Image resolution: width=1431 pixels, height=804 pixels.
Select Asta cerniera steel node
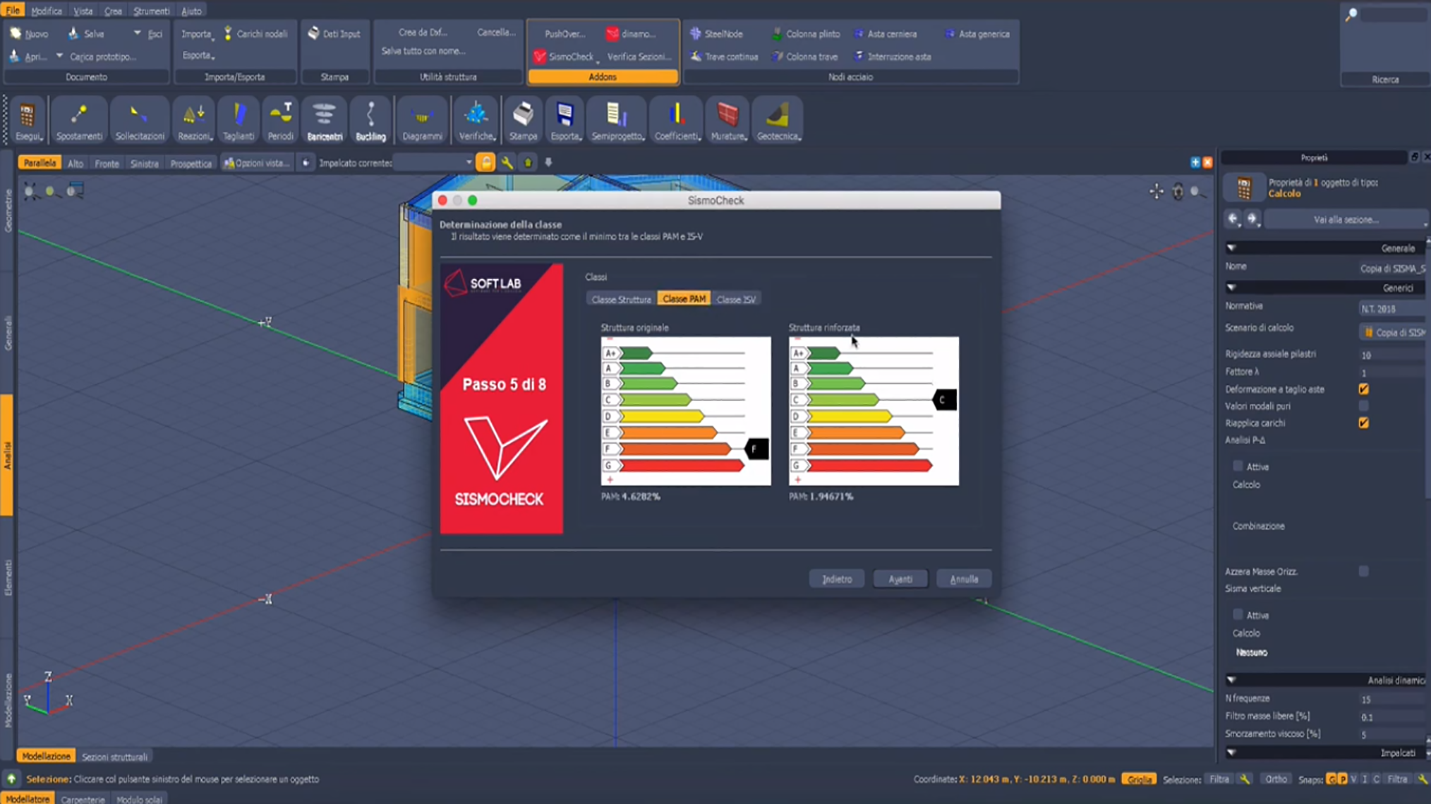click(x=885, y=34)
